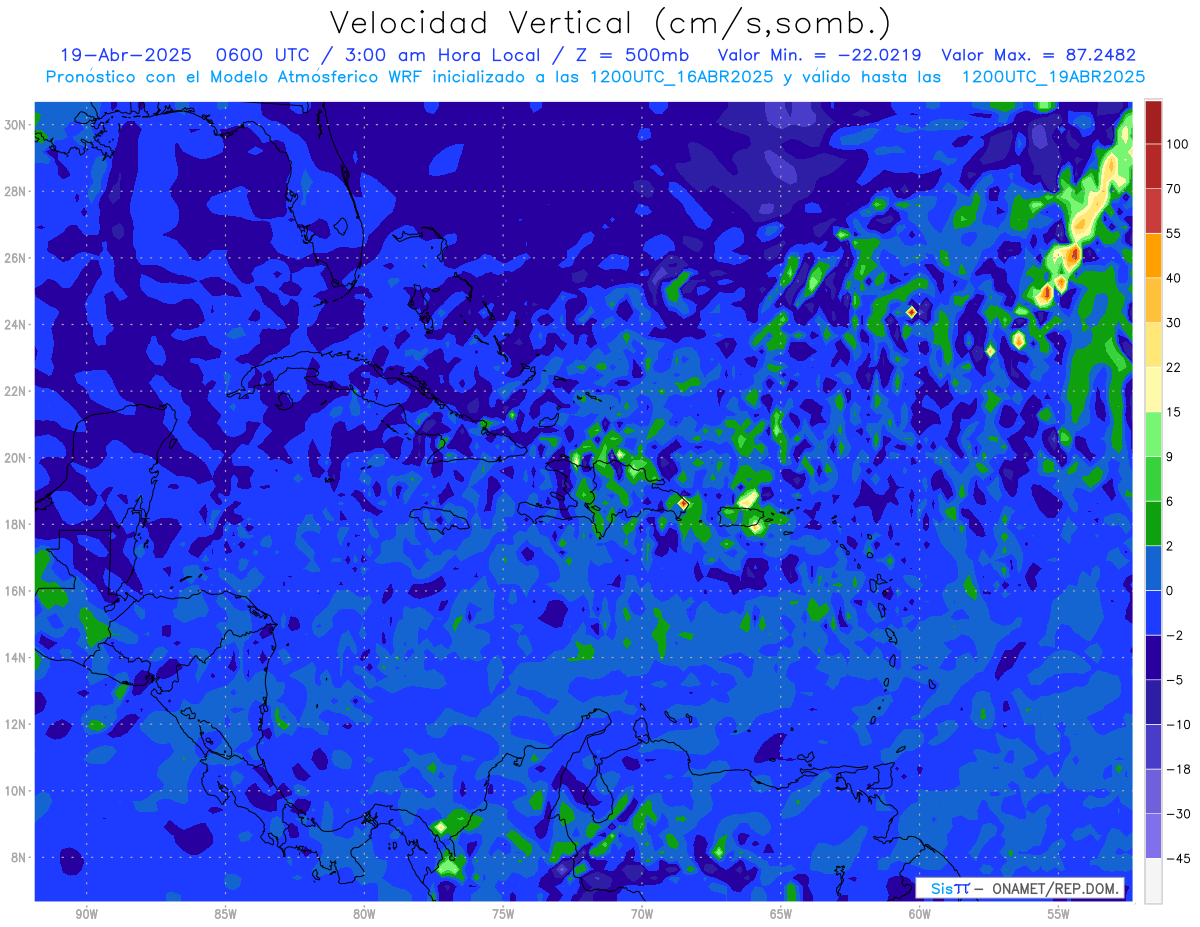Pick the lavender swatch between -30 and -45
Screen dimensions: 1200x927
point(1153,836)
